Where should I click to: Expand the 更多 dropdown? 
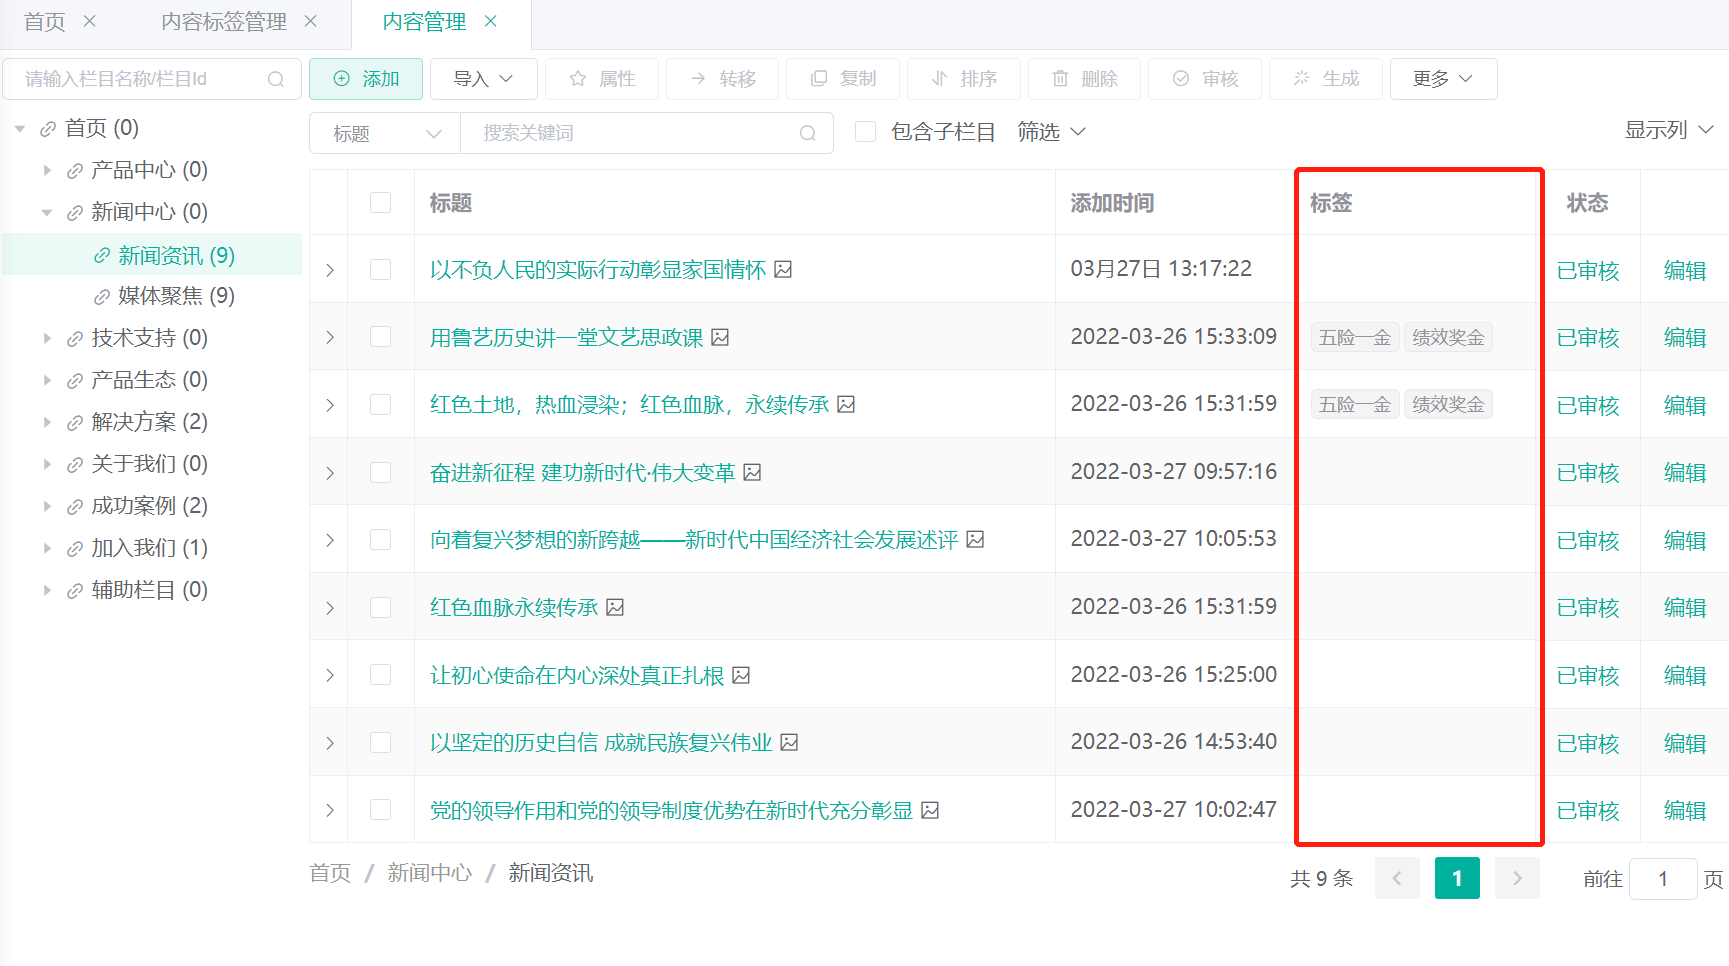(x=1443, y=79)
